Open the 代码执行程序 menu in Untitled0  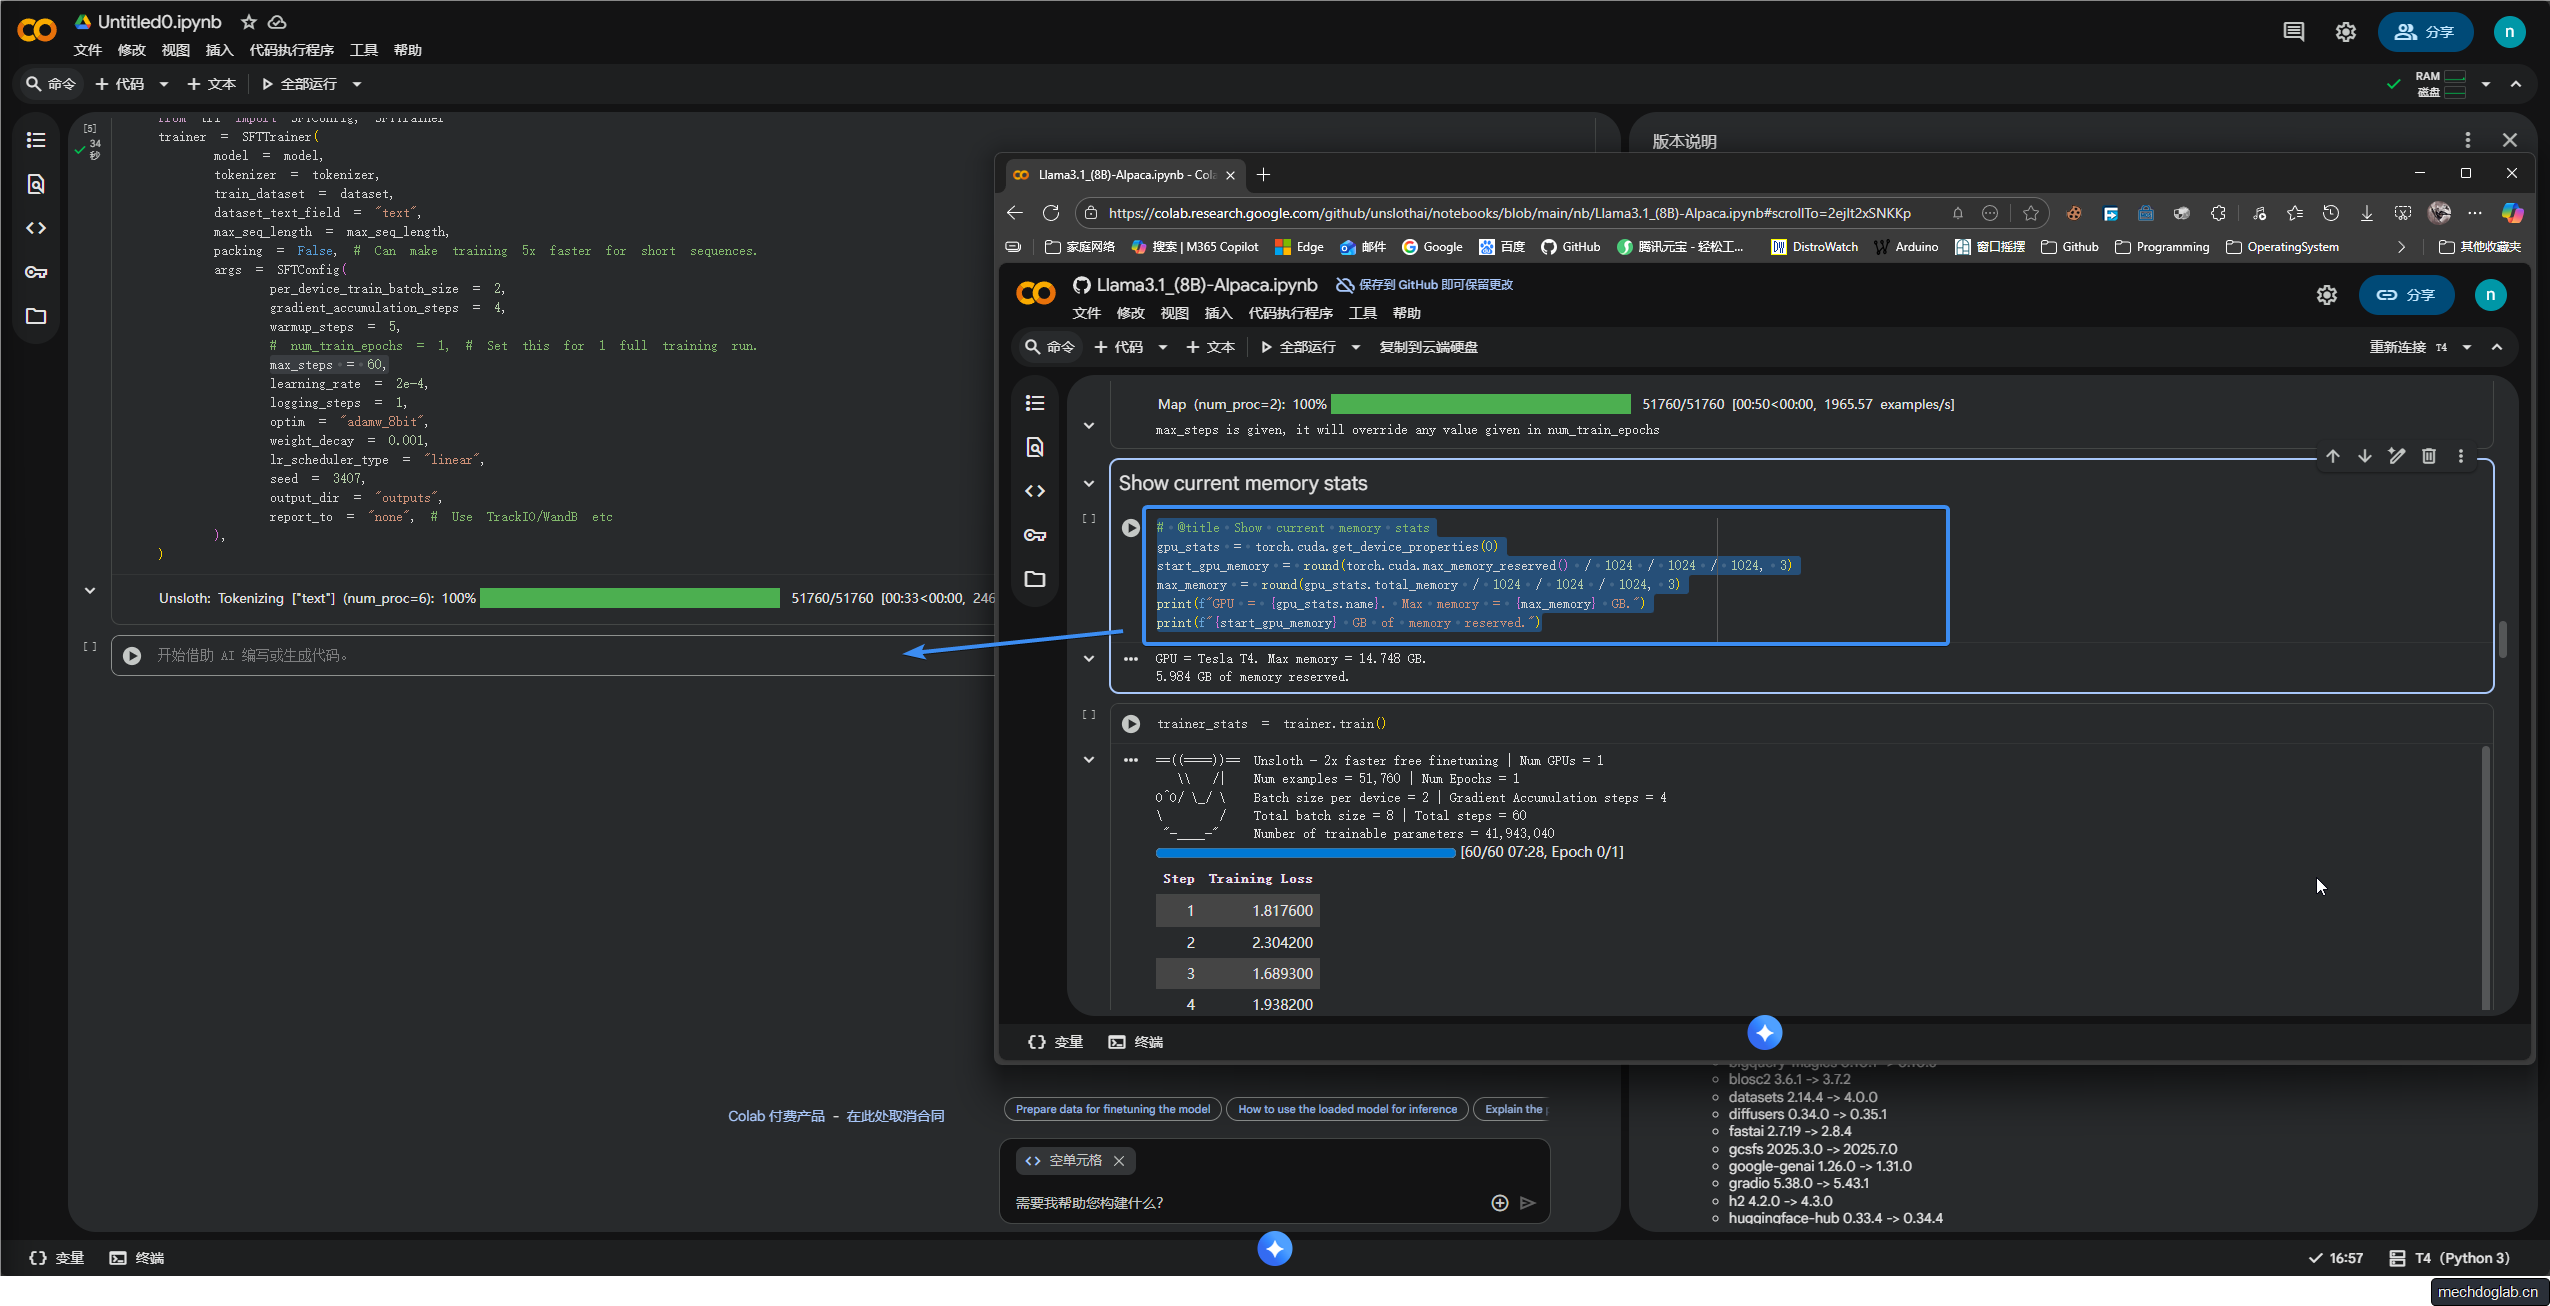(x=291, y=50)
